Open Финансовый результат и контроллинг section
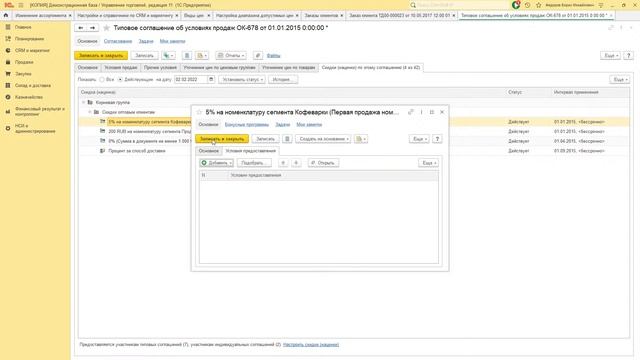 coord(40,111)
